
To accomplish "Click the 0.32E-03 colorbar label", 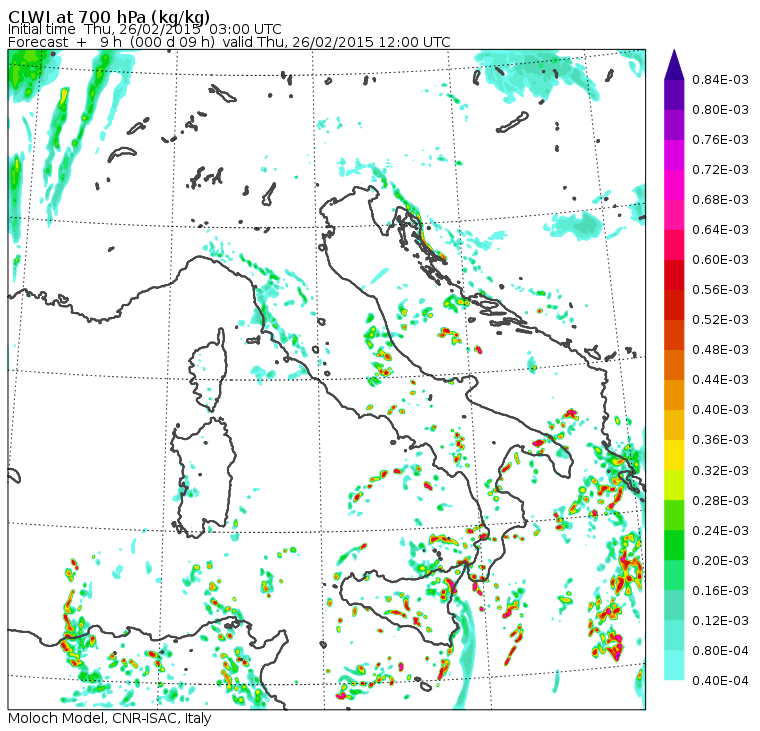I will click(720, 471).
